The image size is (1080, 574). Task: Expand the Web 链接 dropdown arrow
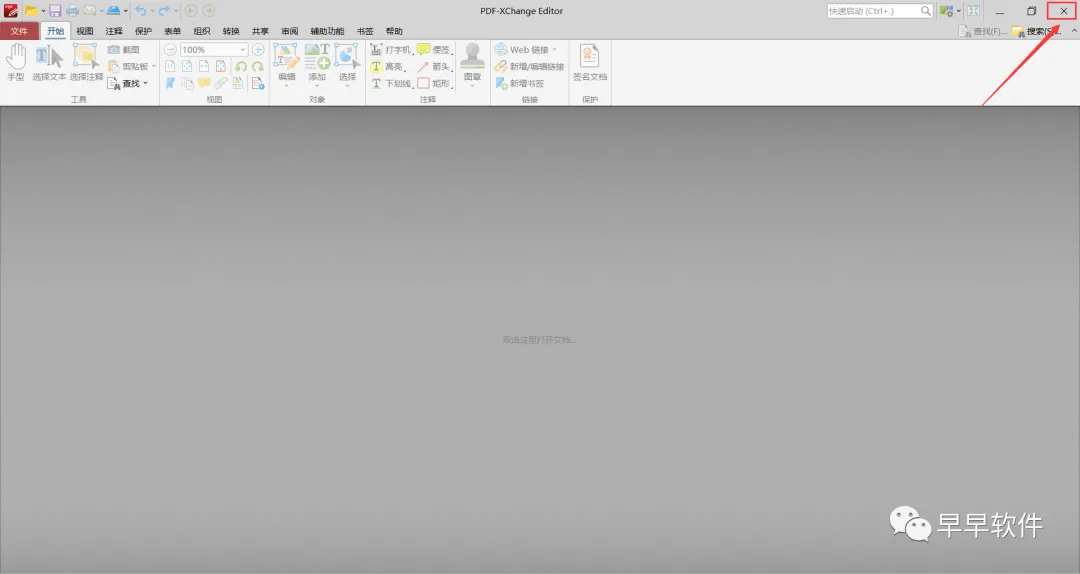tap(554, 50)
